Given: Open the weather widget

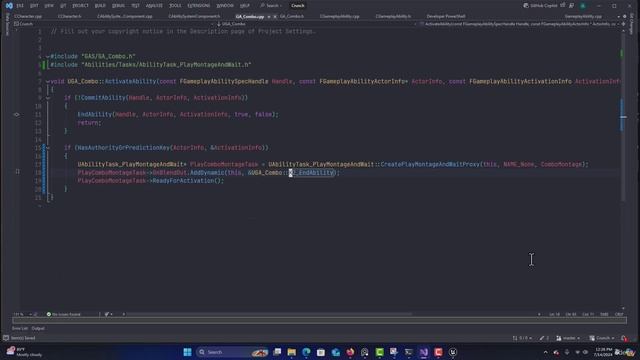Looking at the screenshot, I should point(24,352).
